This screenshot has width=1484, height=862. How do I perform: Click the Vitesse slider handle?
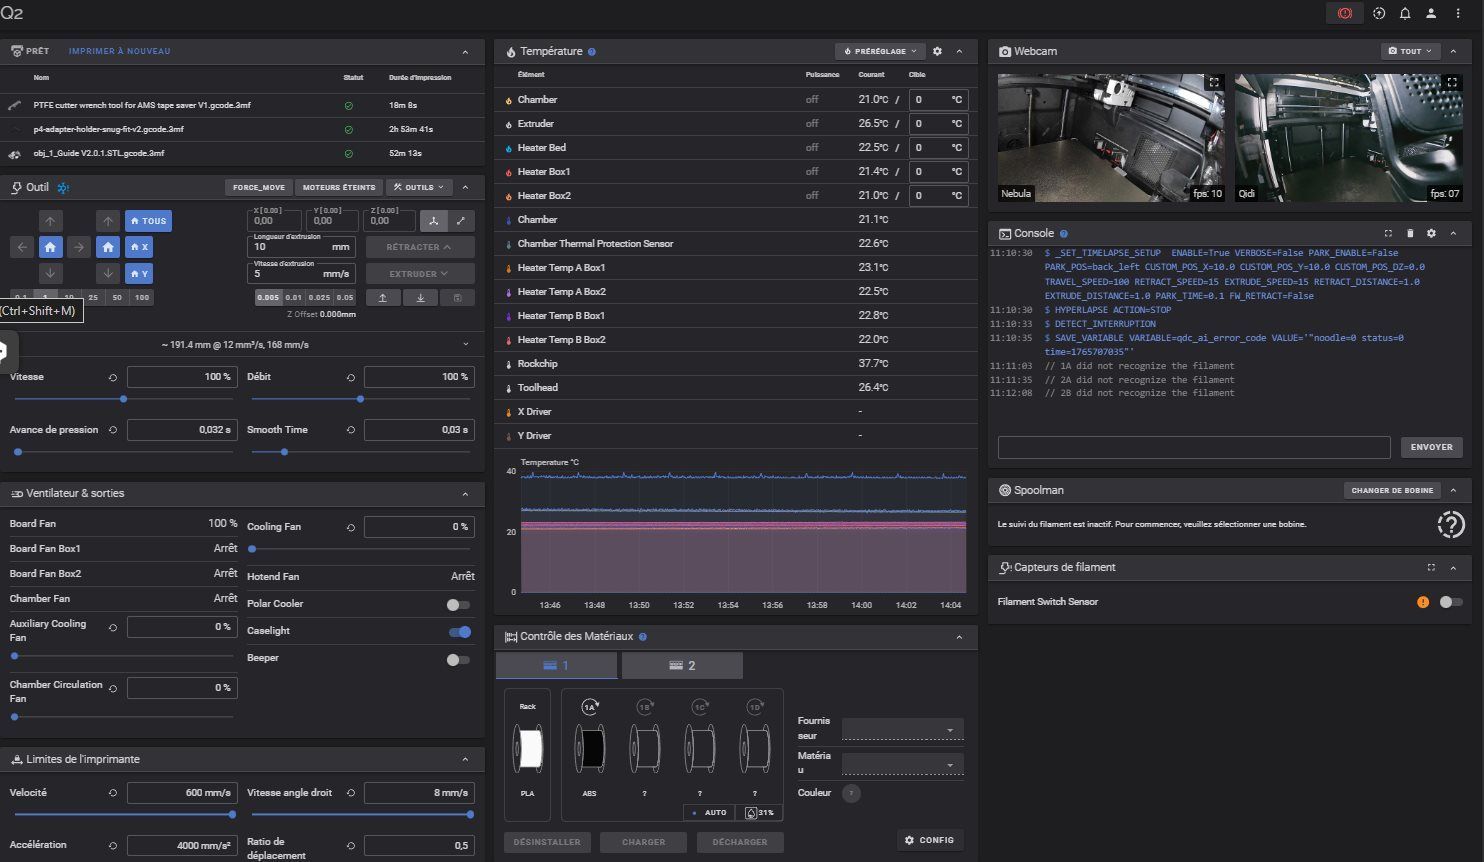(x=123, y=399)
